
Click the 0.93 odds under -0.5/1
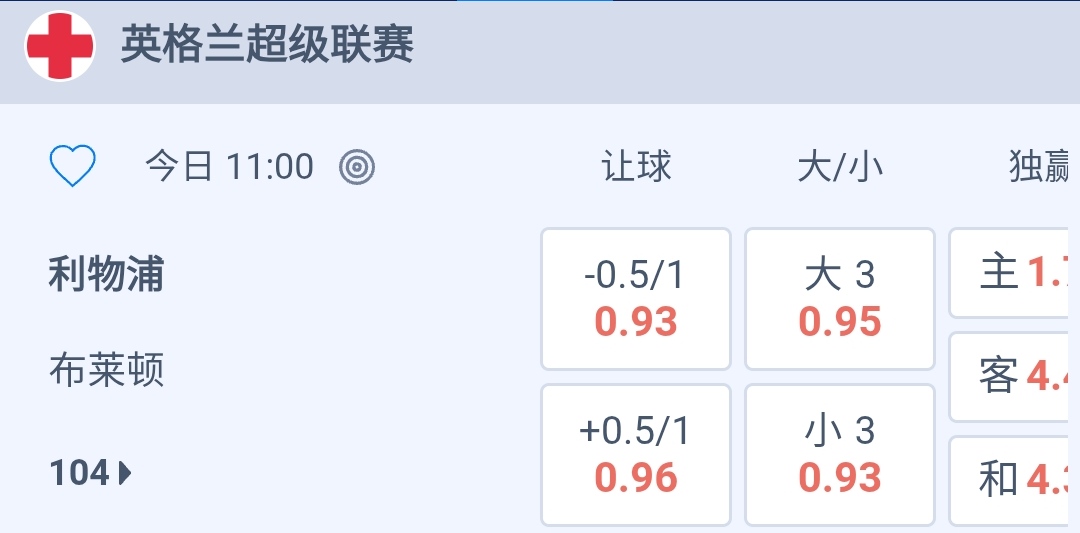[636, 322]
